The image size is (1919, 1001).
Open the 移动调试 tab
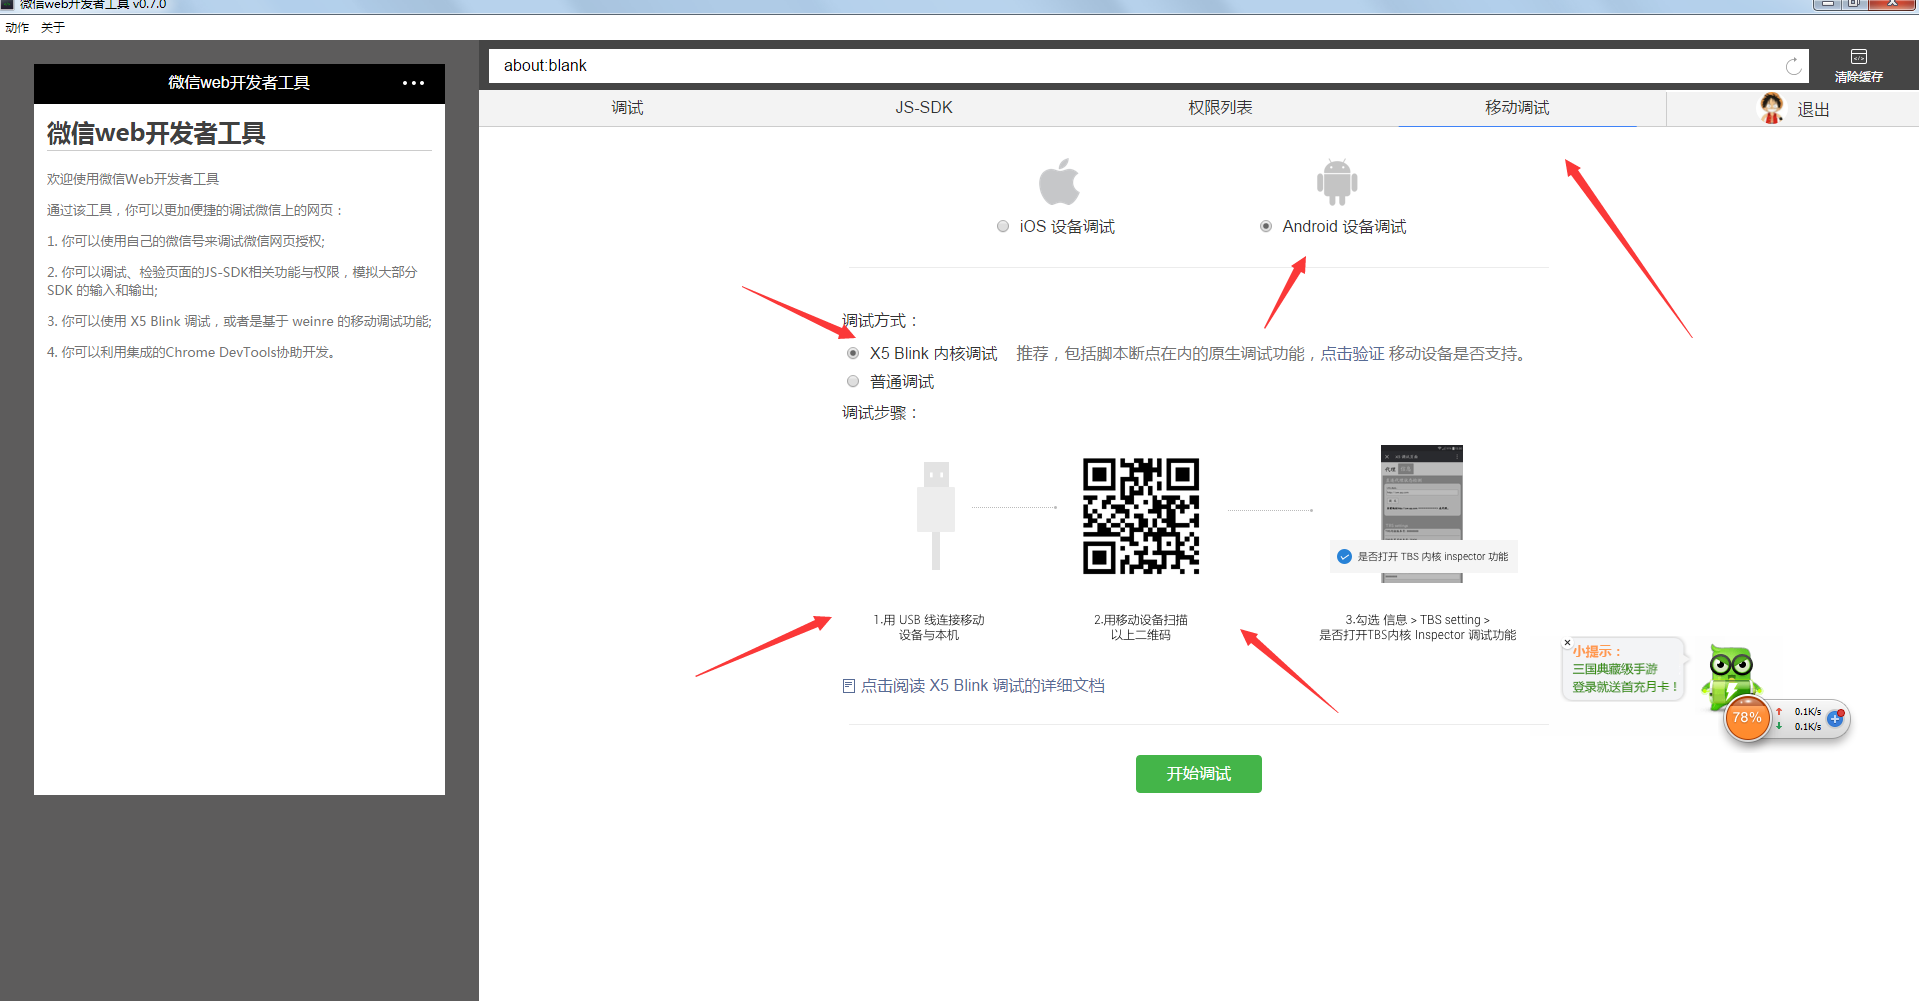1517,108
